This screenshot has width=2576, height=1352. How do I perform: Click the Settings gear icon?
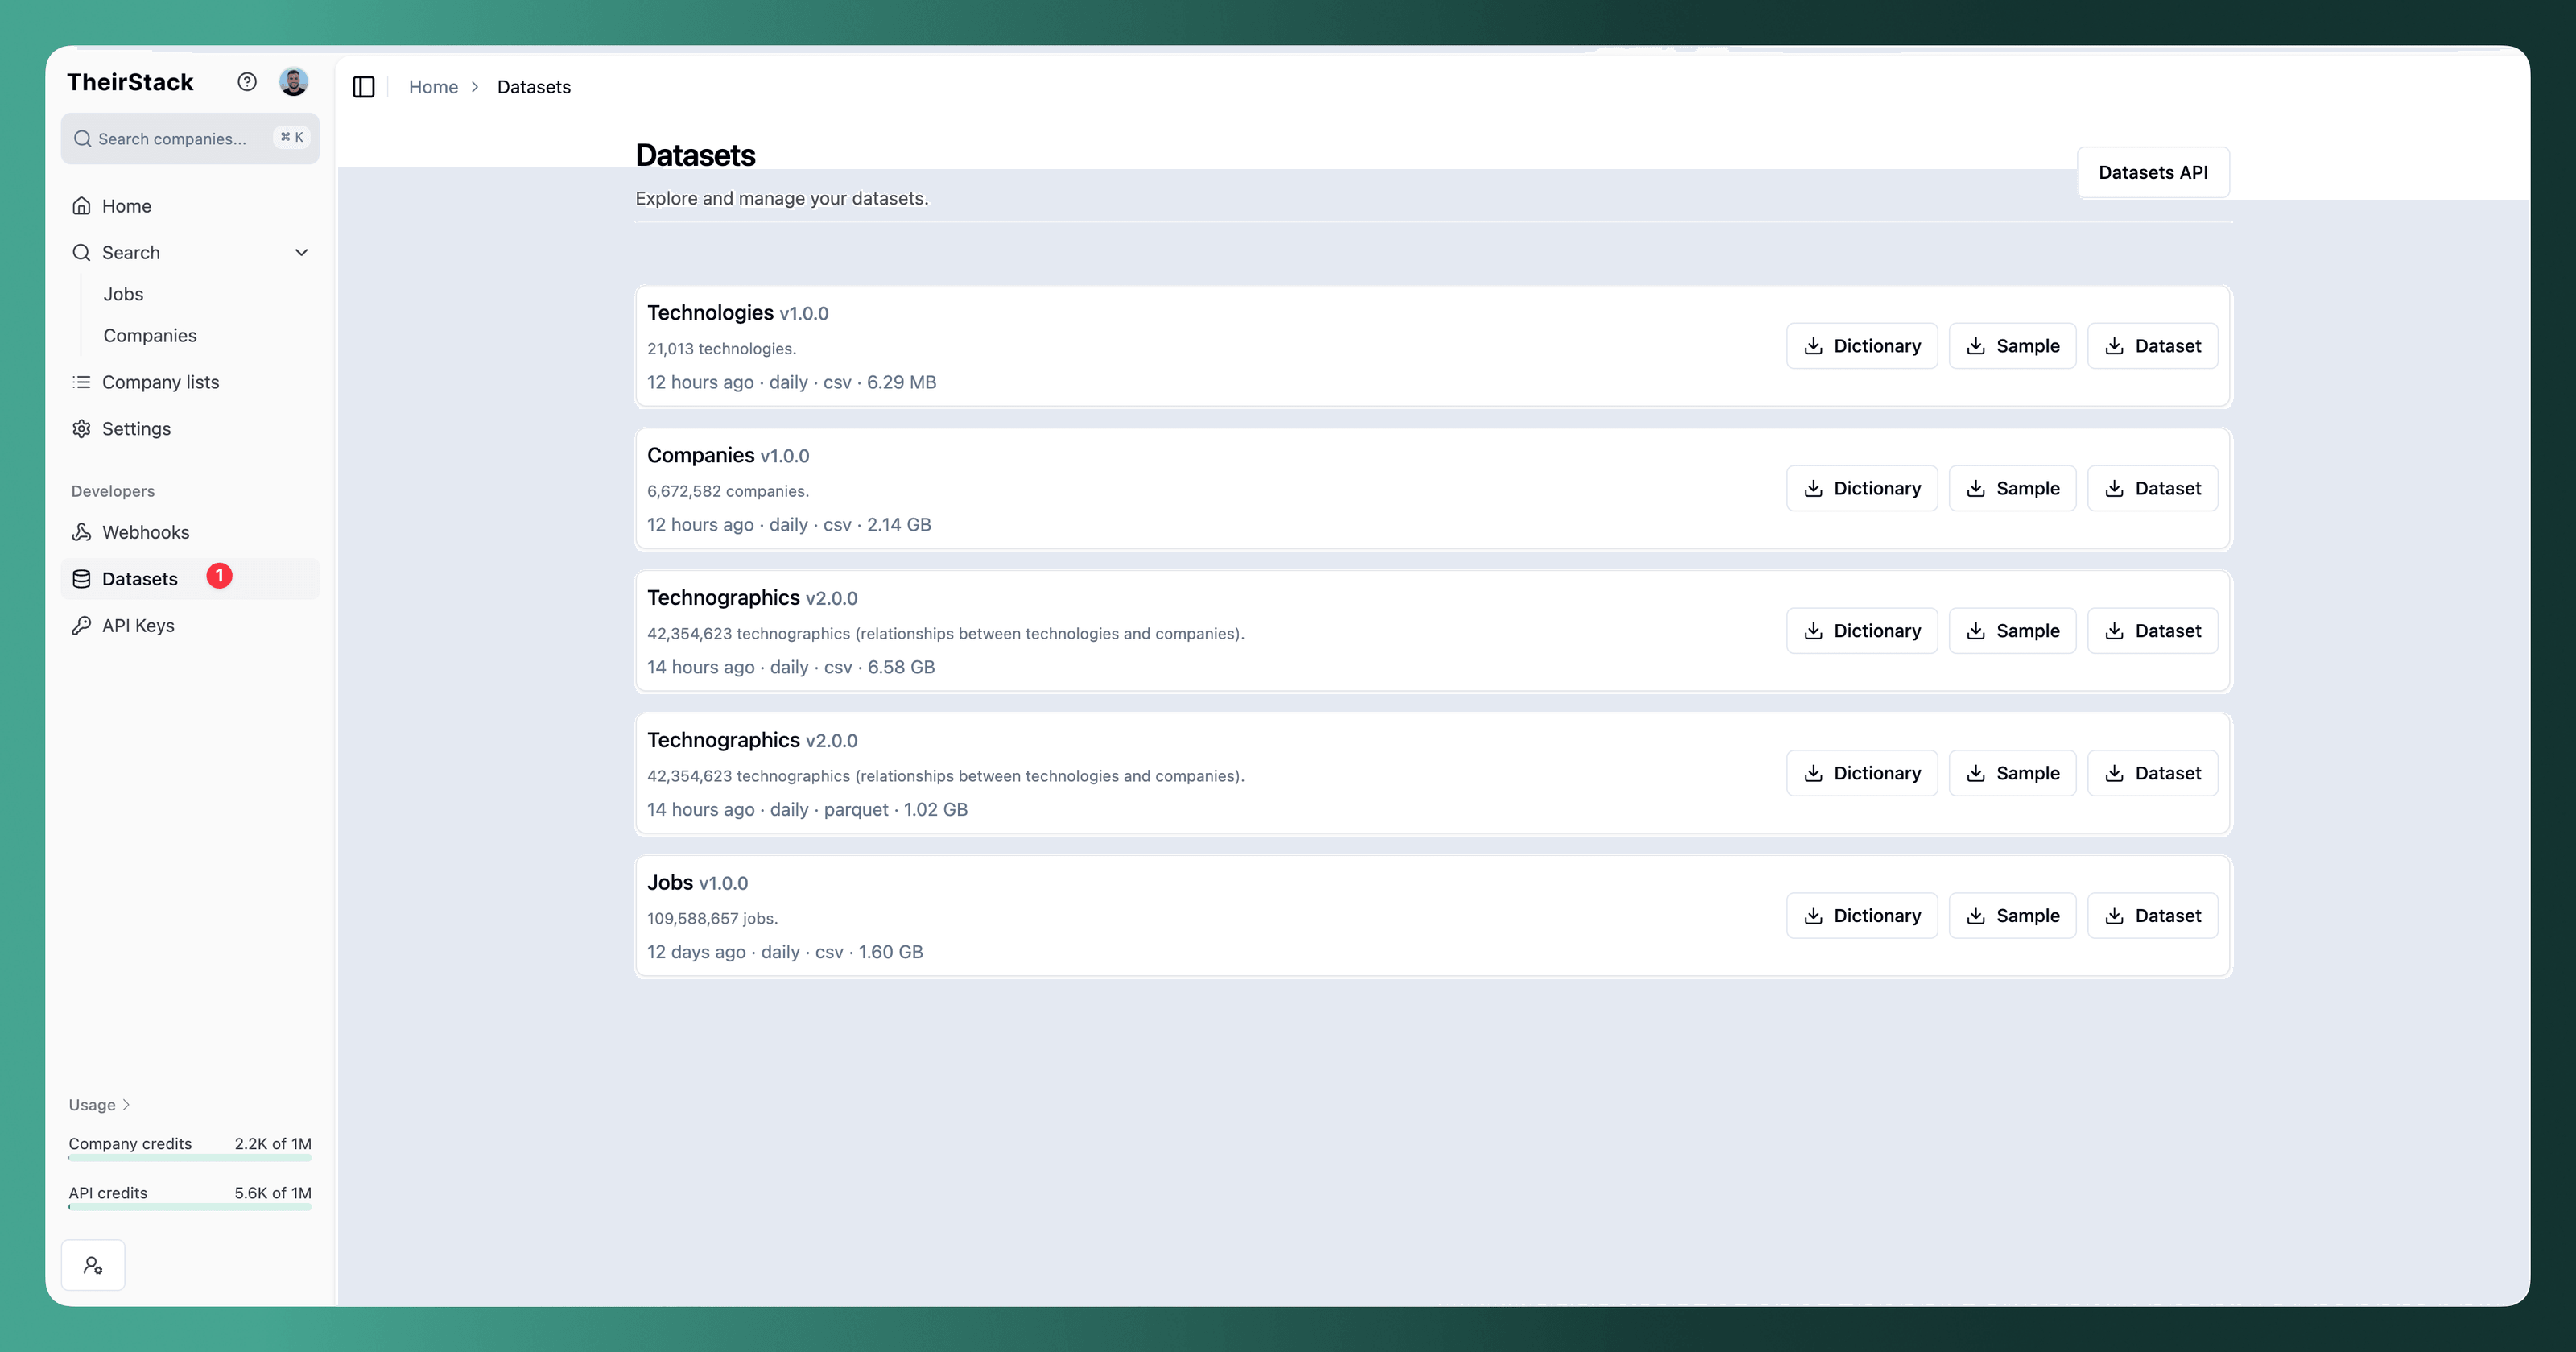[82, 429]
